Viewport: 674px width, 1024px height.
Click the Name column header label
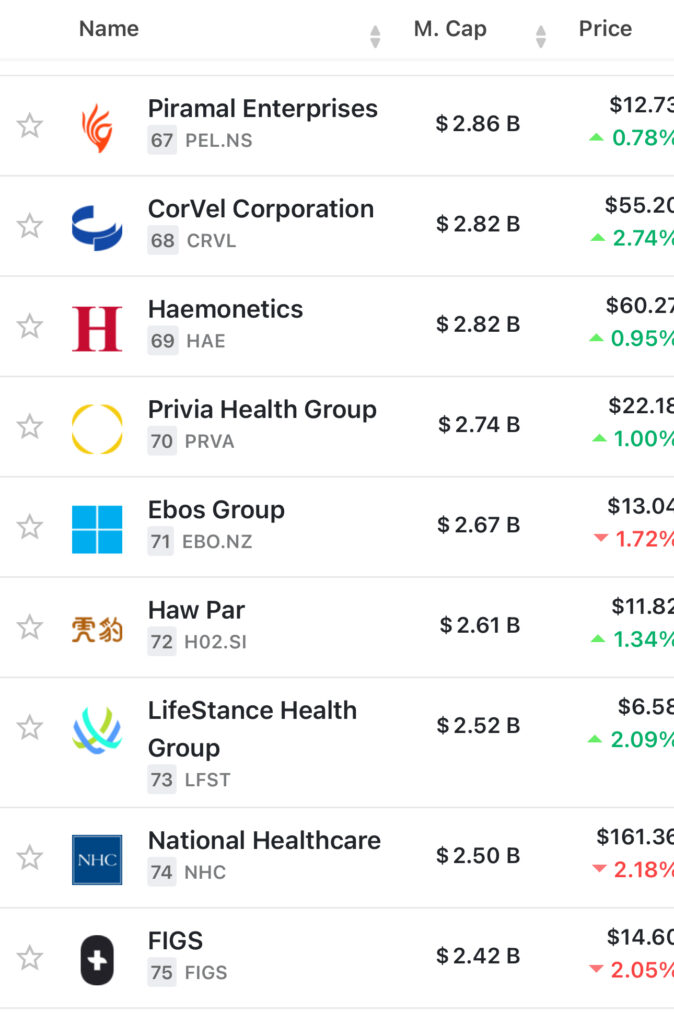108,29
